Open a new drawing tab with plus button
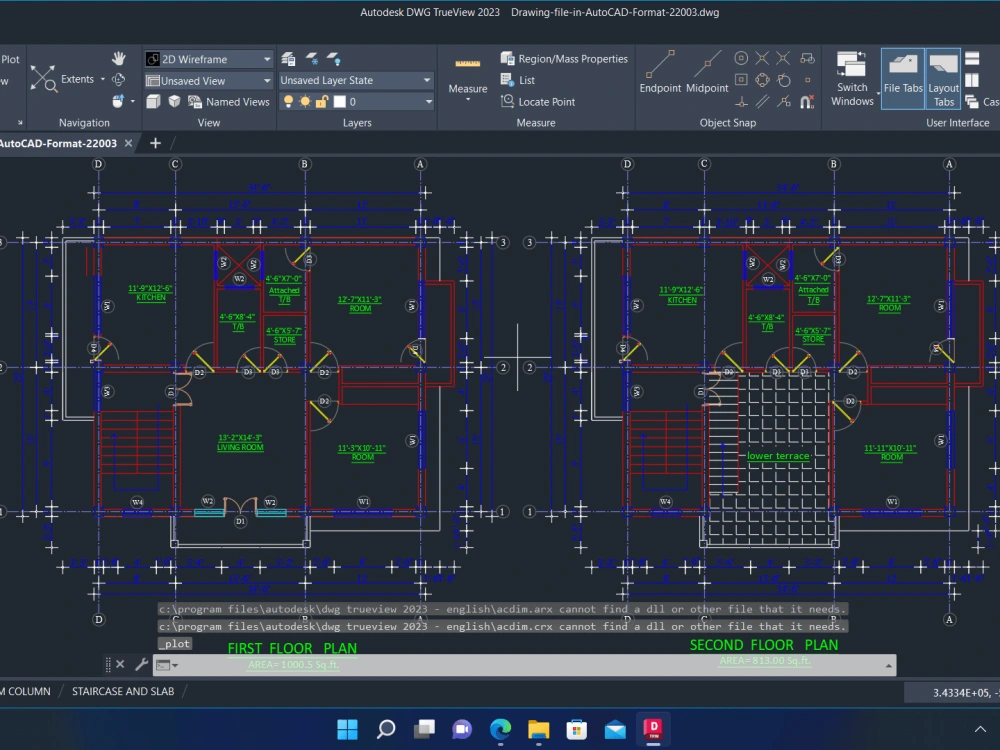 155,143
